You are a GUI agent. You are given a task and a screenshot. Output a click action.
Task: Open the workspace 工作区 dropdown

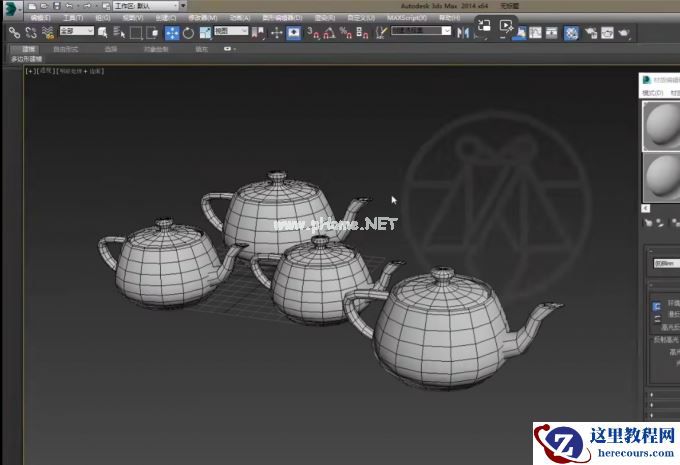(146, 6)
